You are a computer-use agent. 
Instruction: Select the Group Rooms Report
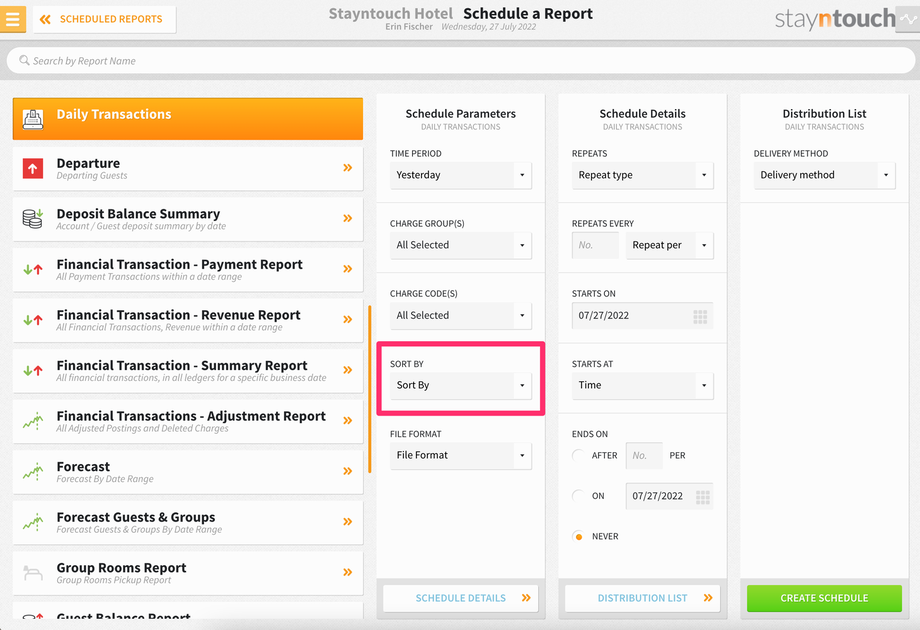click(x=188, y=573)
